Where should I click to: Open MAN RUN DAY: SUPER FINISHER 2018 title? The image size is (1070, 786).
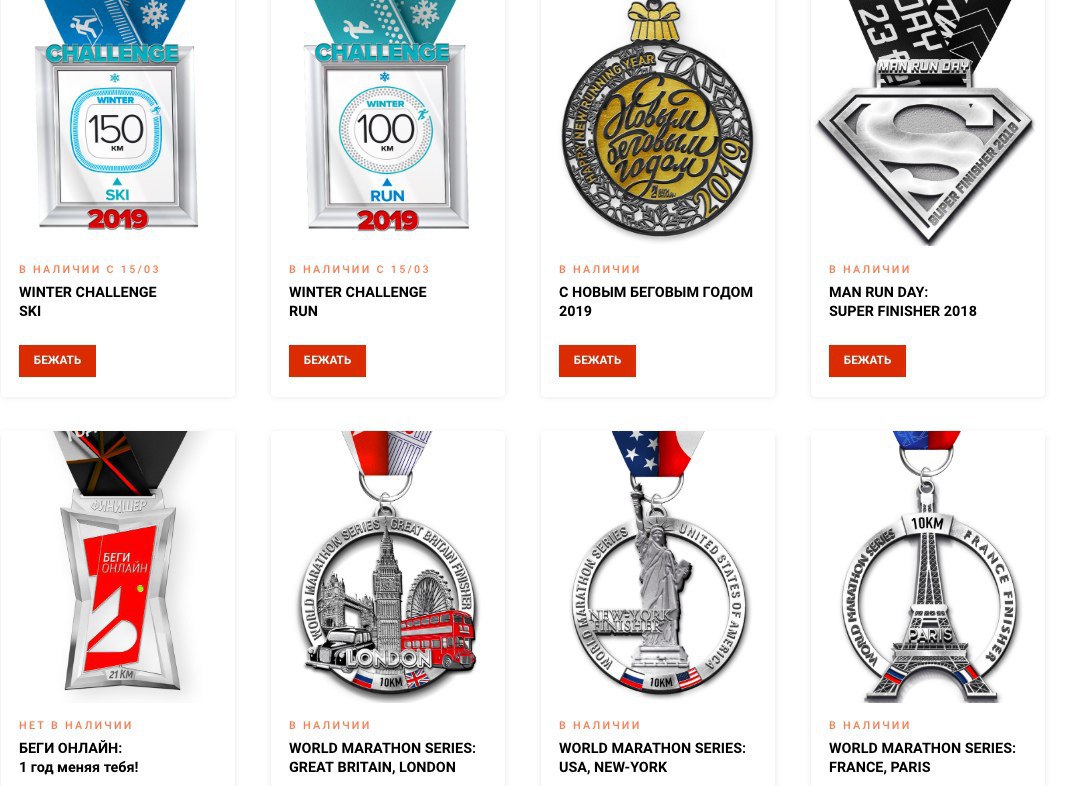[903, 301]
